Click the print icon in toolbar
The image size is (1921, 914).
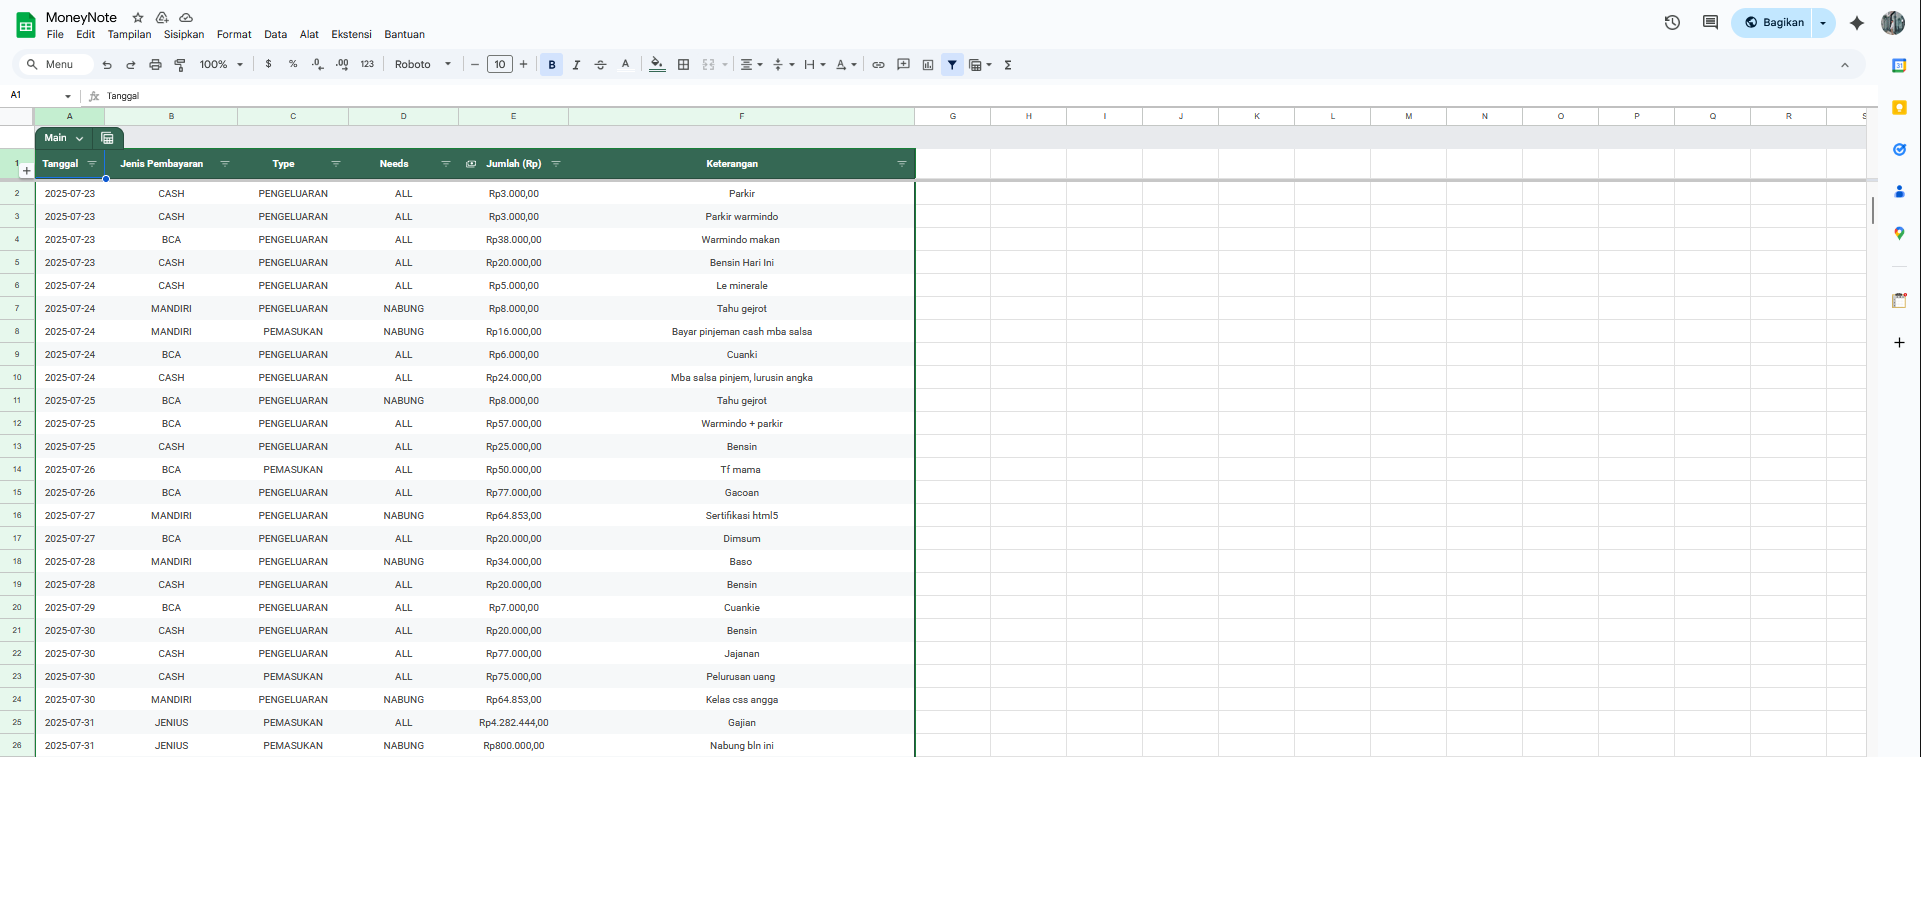[155, 65]
